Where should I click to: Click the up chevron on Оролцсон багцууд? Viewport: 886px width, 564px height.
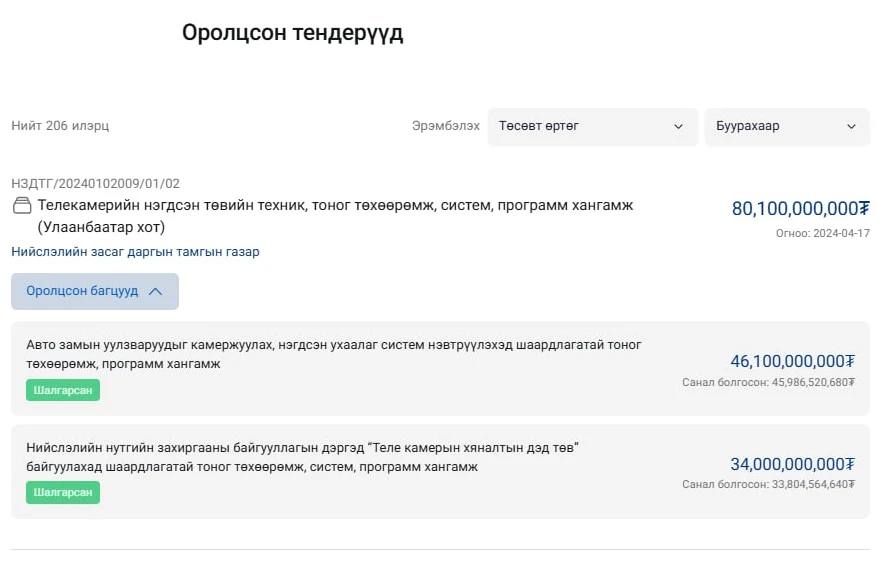pyautogui.click(x=155, y=292)
